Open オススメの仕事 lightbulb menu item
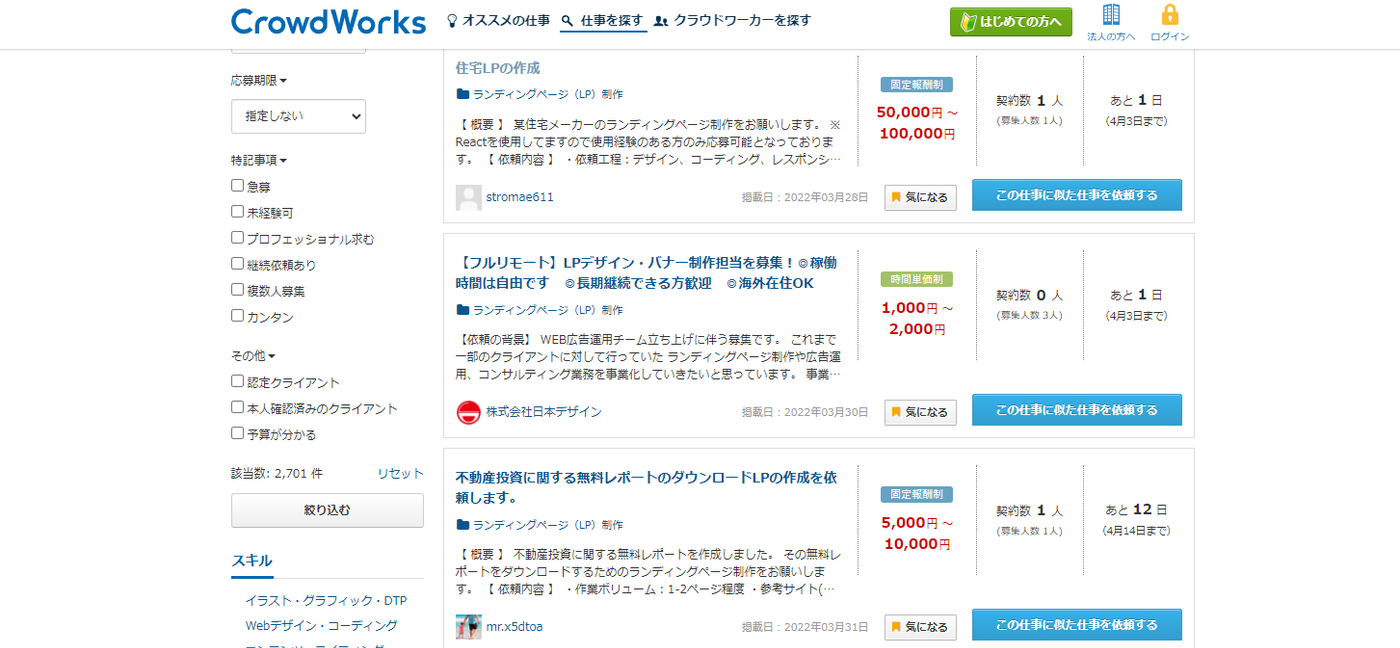The image size is (1400, 648). coord(498,20)
